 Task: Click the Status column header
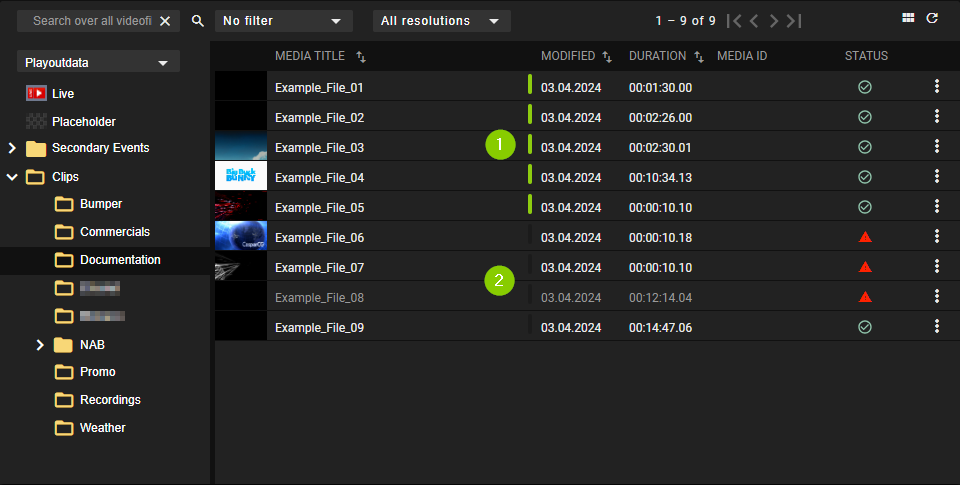(x=866, y=56)
